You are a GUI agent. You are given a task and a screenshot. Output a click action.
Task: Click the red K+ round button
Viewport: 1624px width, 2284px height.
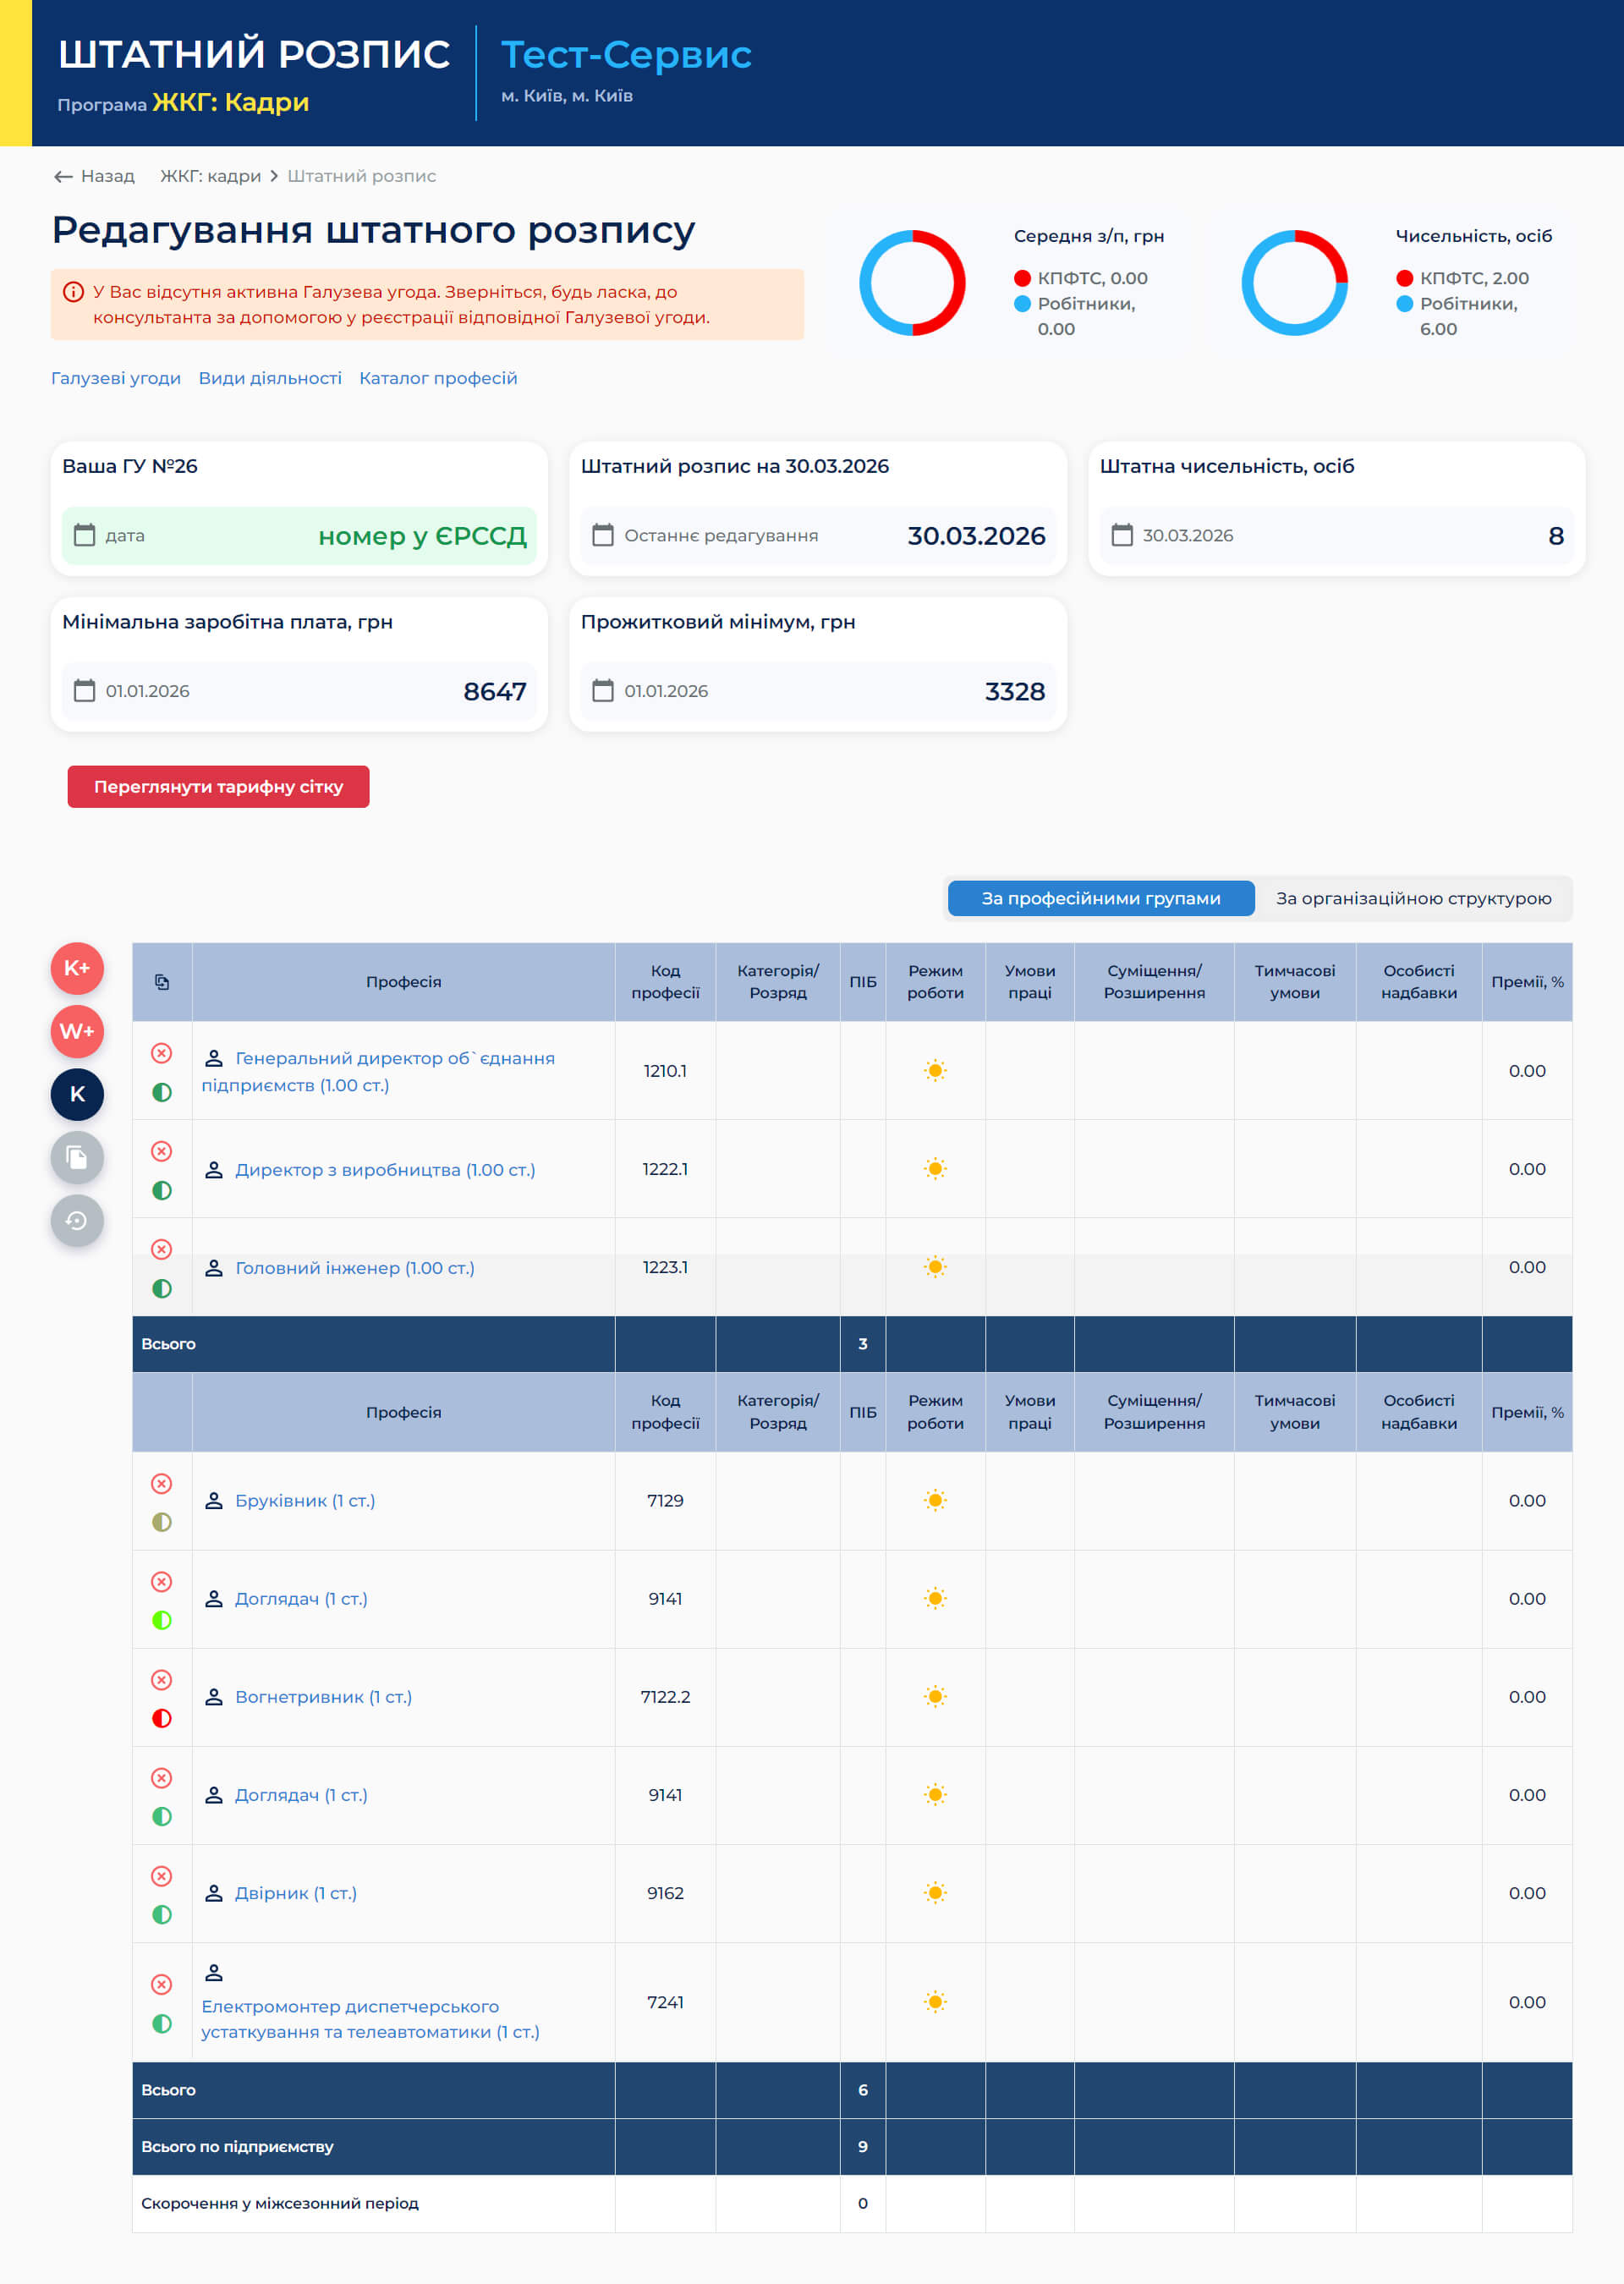(77, 968)
